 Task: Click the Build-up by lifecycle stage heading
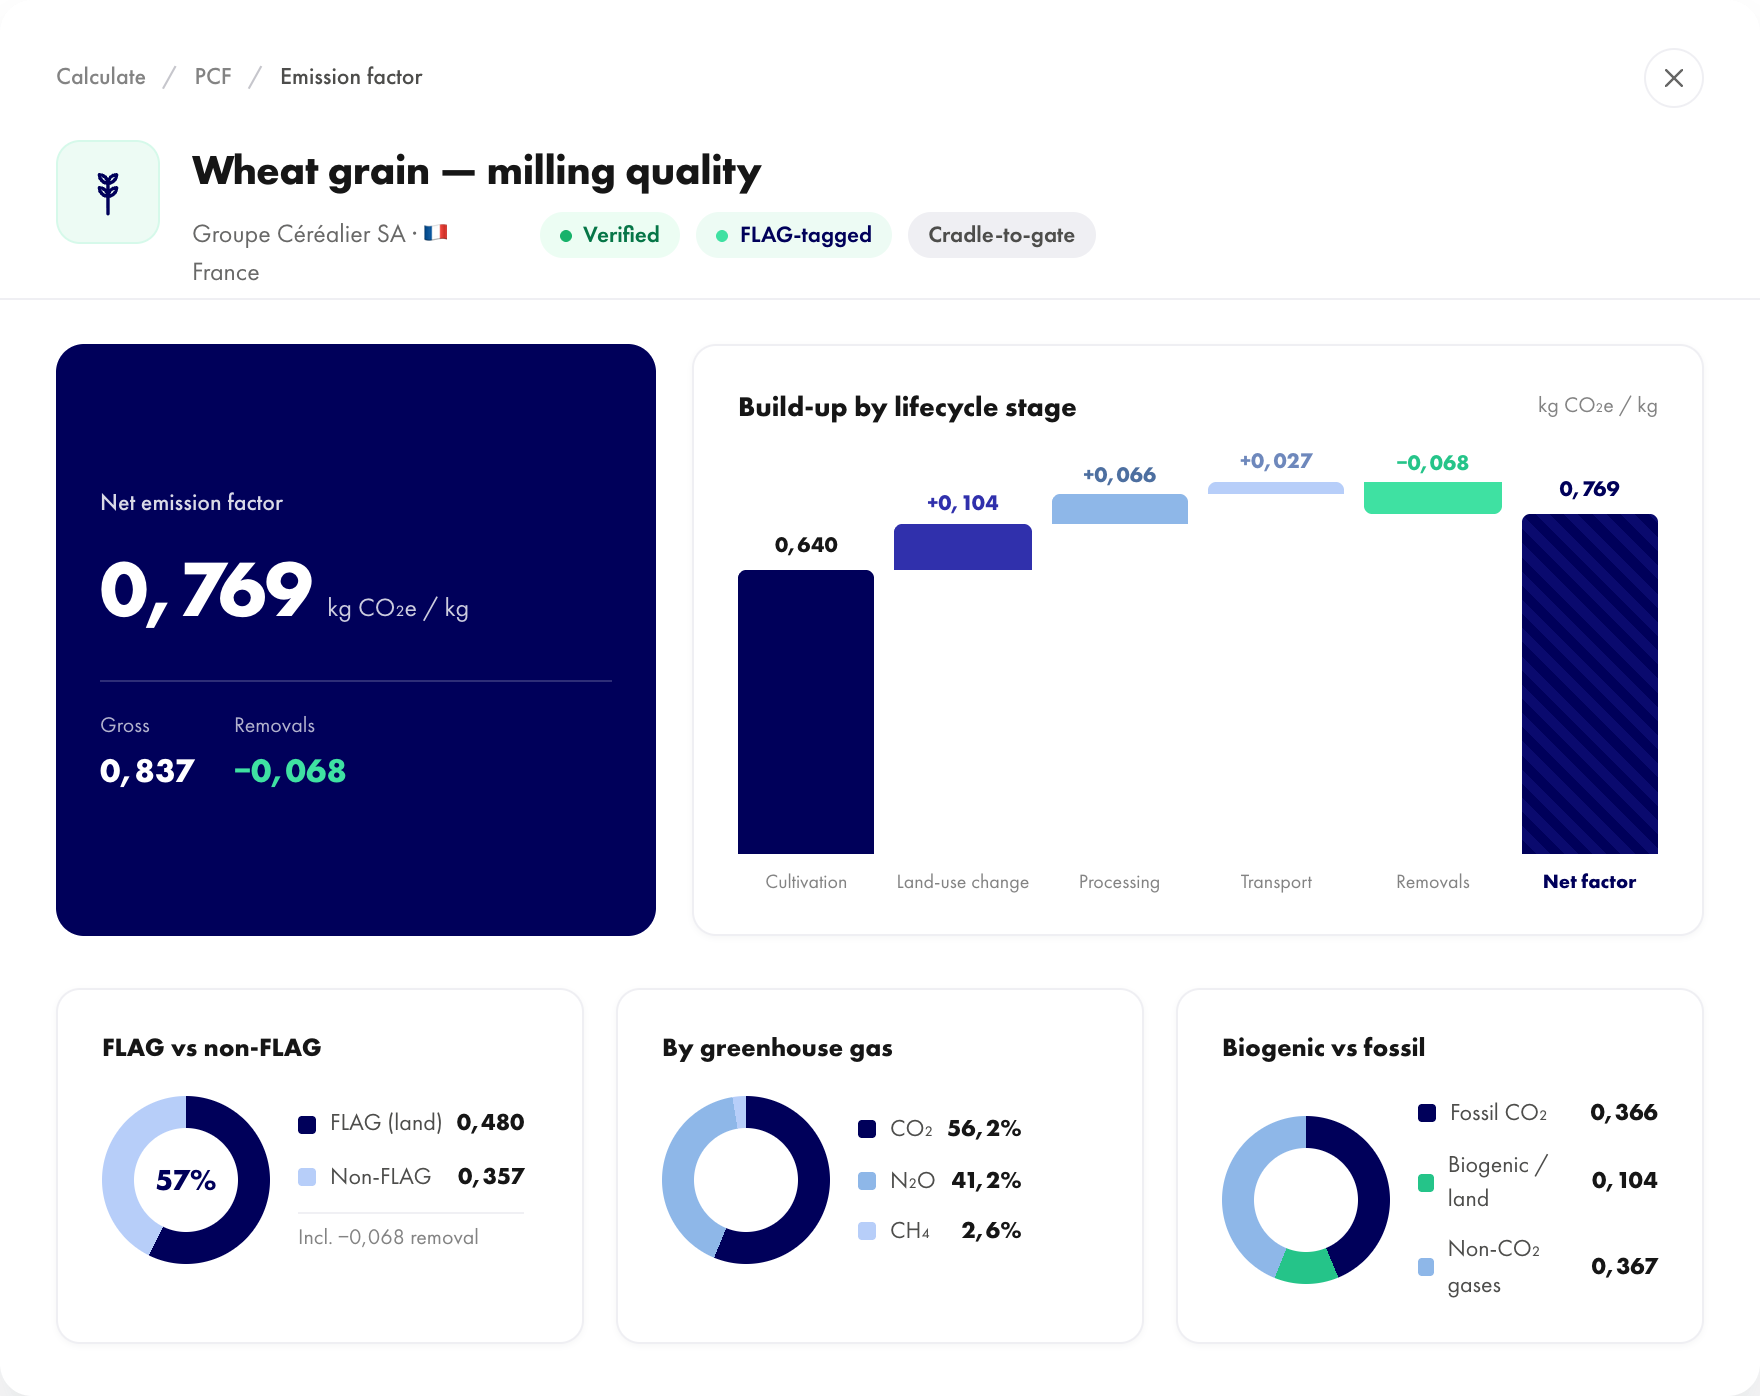pos(907,407)
